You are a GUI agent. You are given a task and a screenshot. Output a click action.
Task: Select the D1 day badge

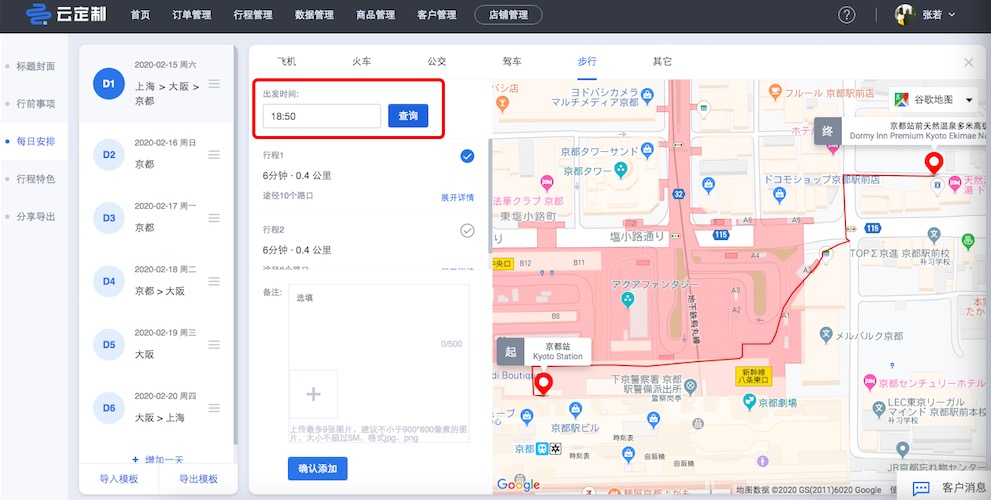tap(109, 83)
